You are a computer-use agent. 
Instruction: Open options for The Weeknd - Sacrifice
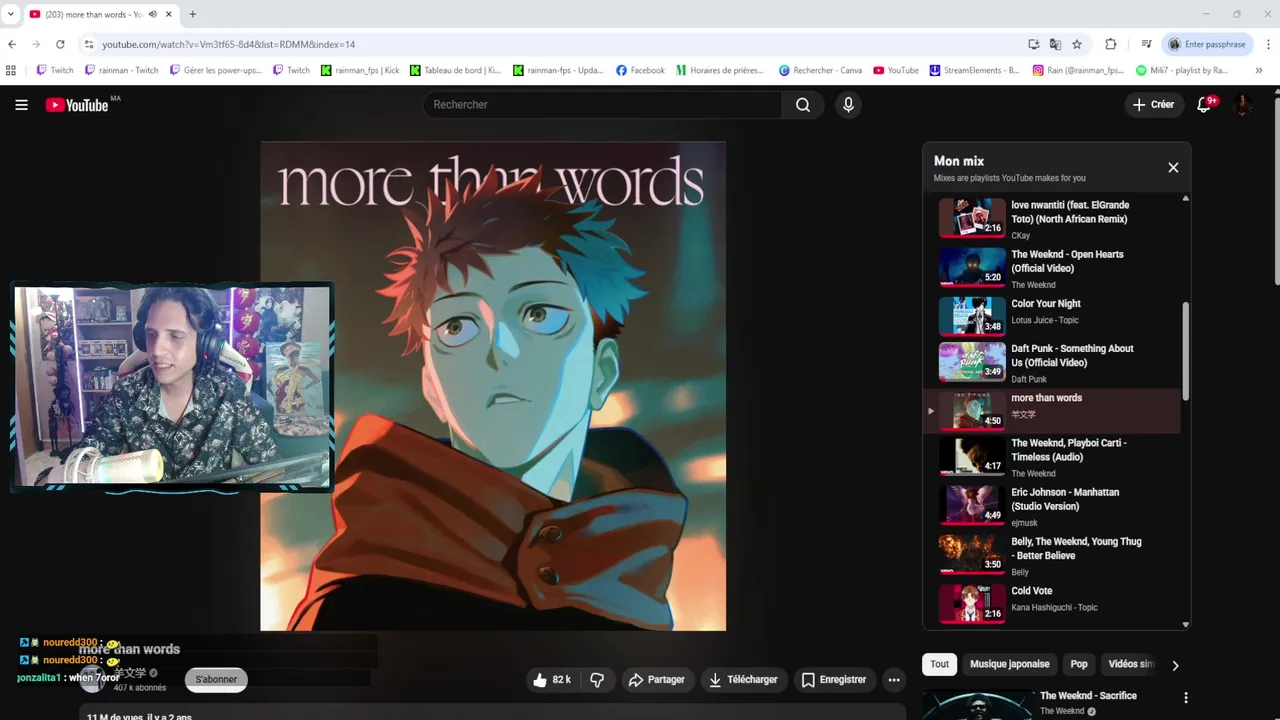click(x=1186, y=698)
